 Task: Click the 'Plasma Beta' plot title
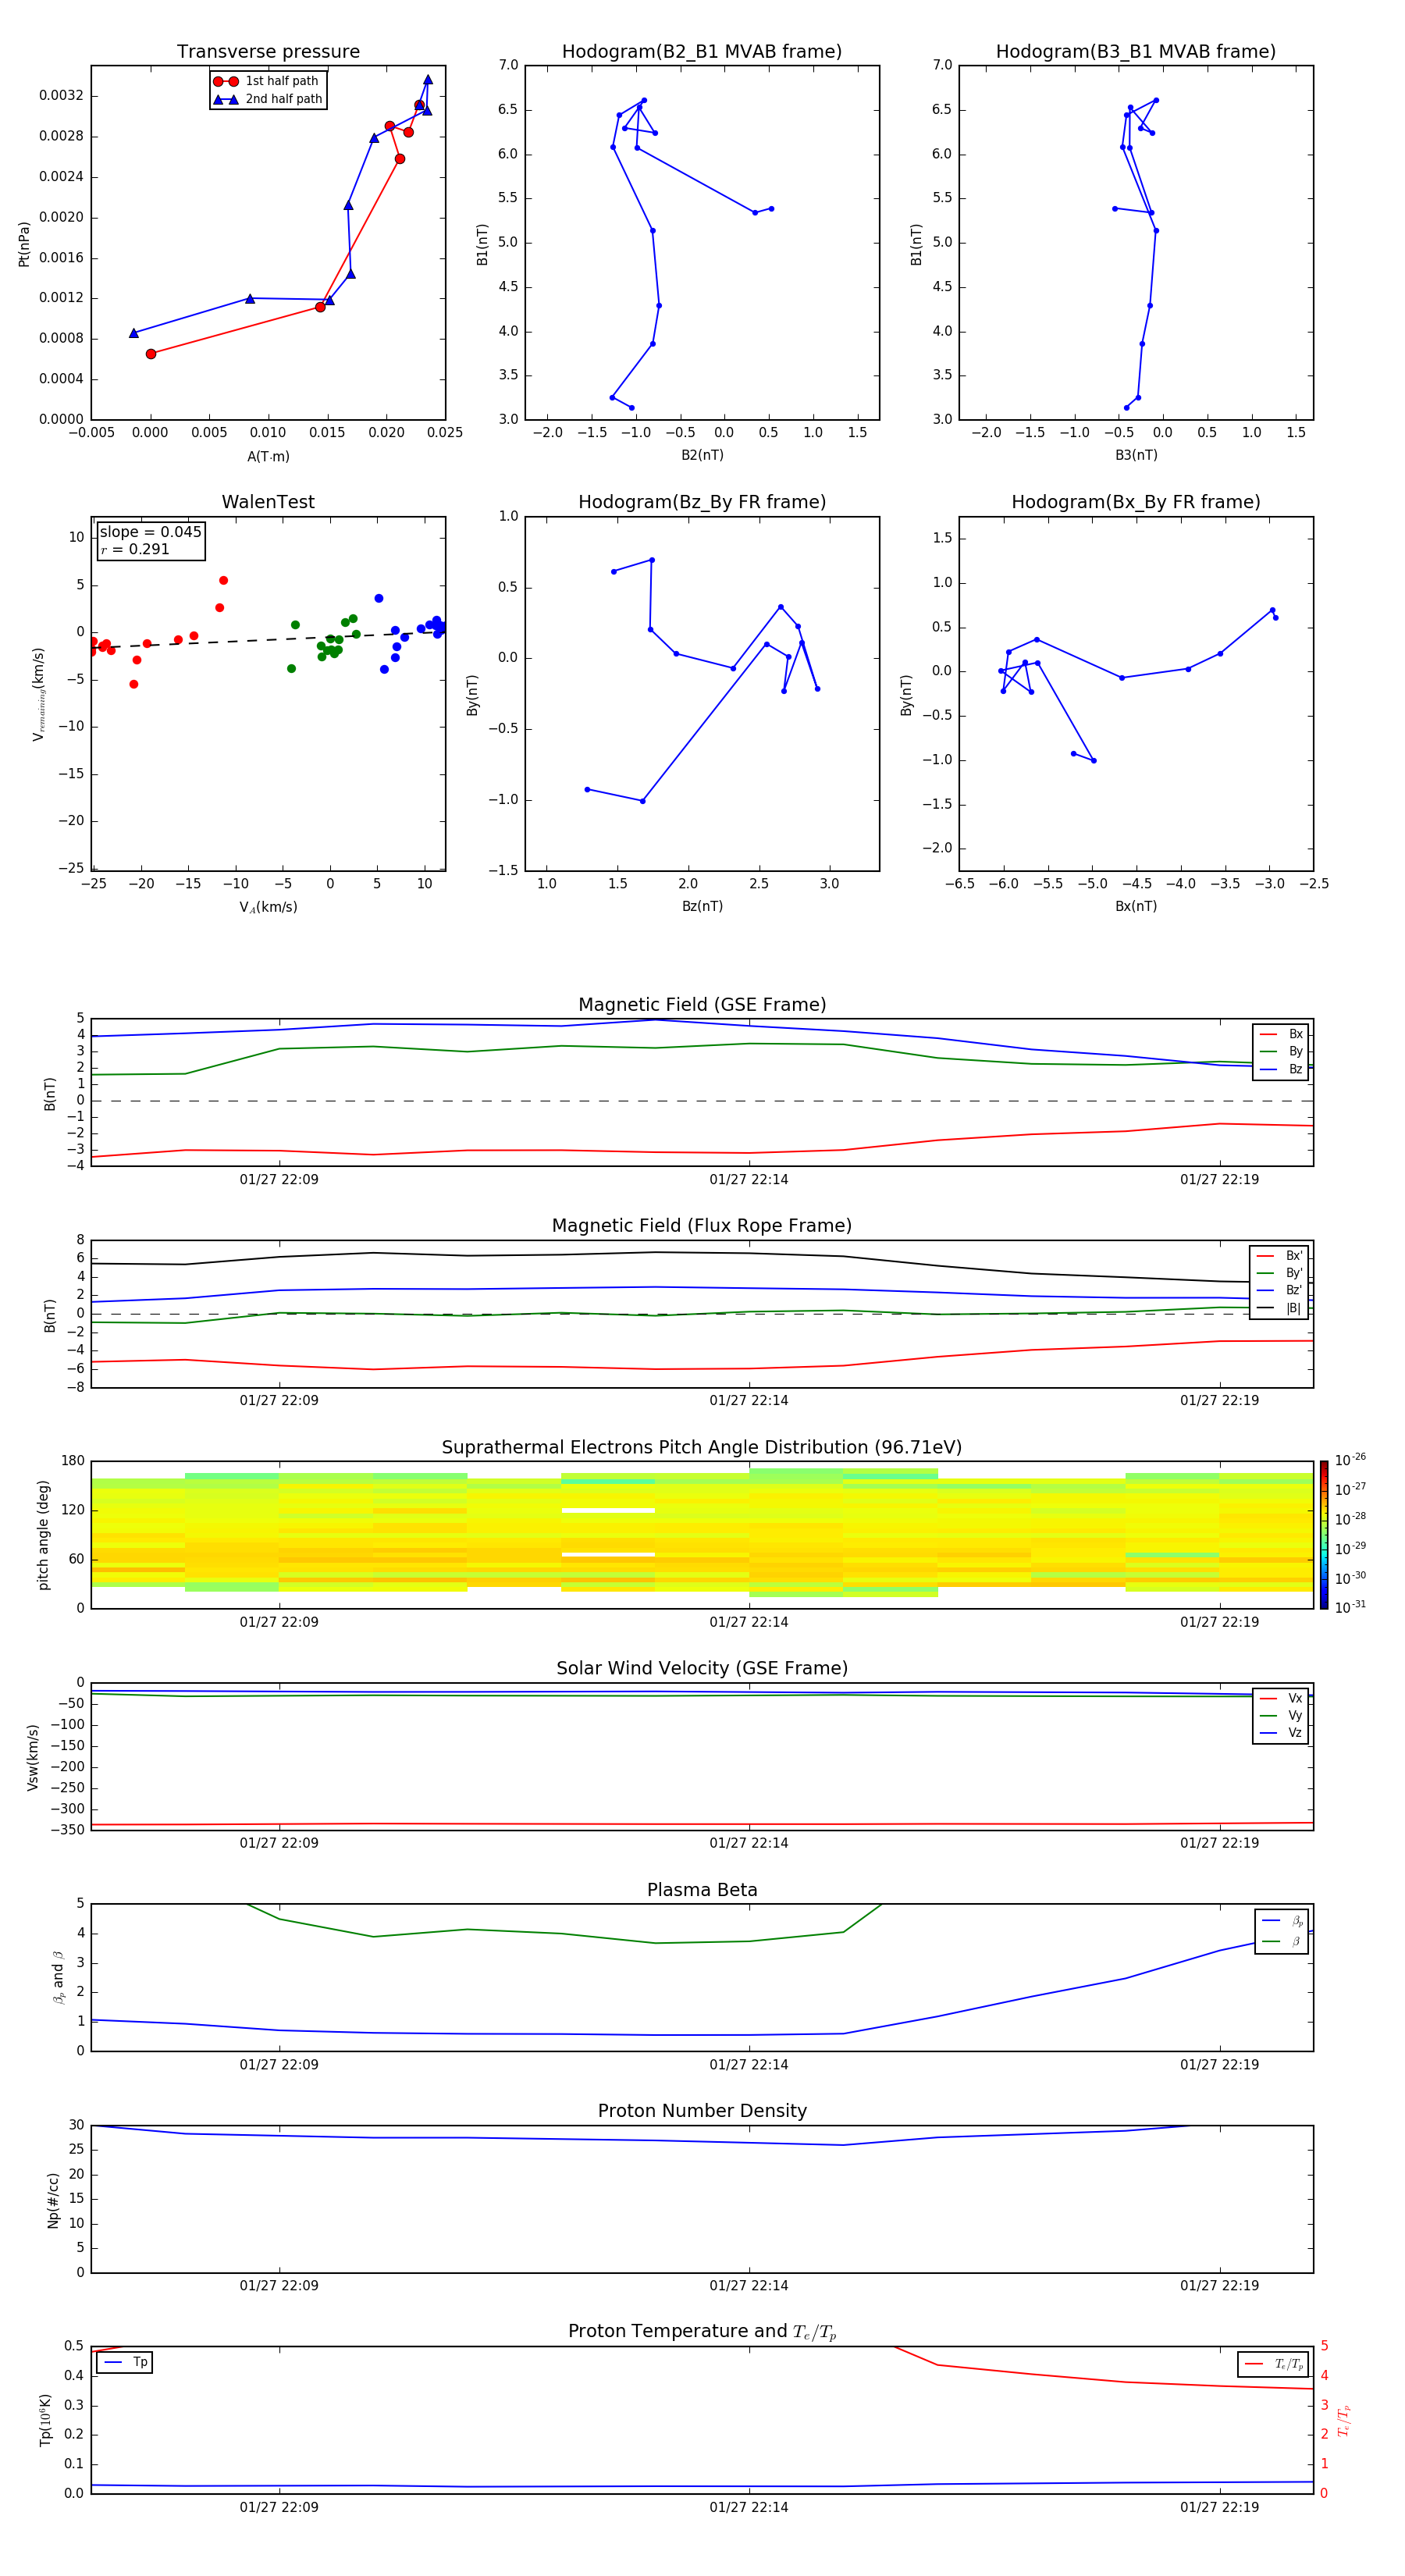(x=702, y=1890)
